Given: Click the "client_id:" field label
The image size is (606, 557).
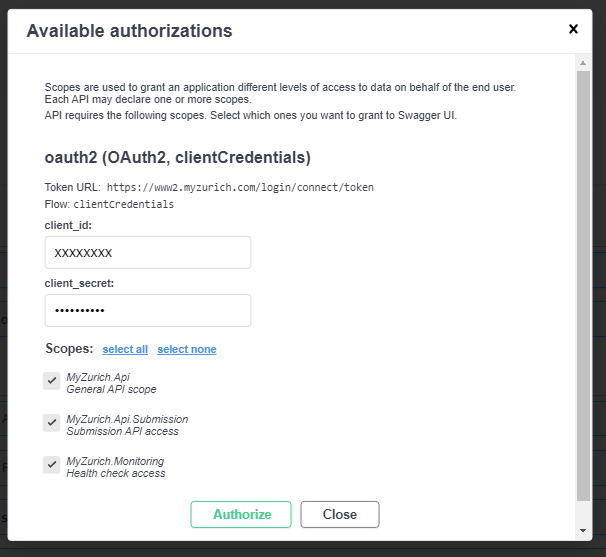Looking at the screenshot, I should coord(68,226).
